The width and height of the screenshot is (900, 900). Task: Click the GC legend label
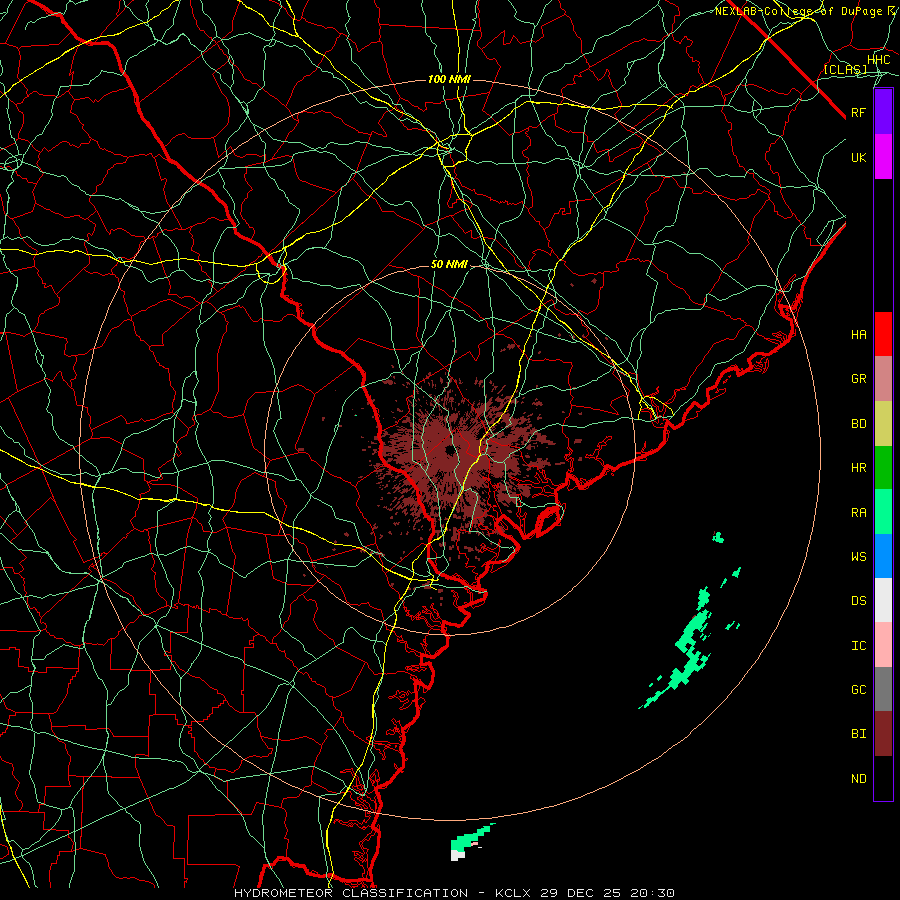(x=859, y=690)
